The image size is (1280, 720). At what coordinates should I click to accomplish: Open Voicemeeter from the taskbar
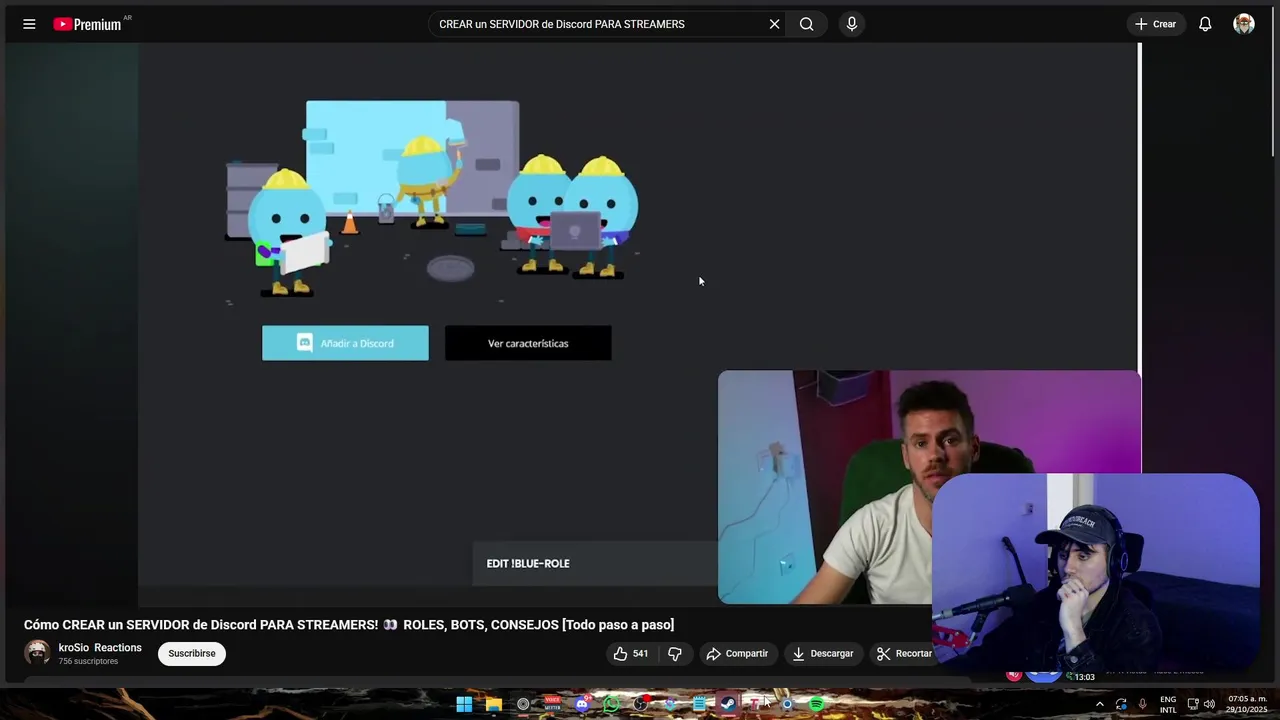[553, 704]
